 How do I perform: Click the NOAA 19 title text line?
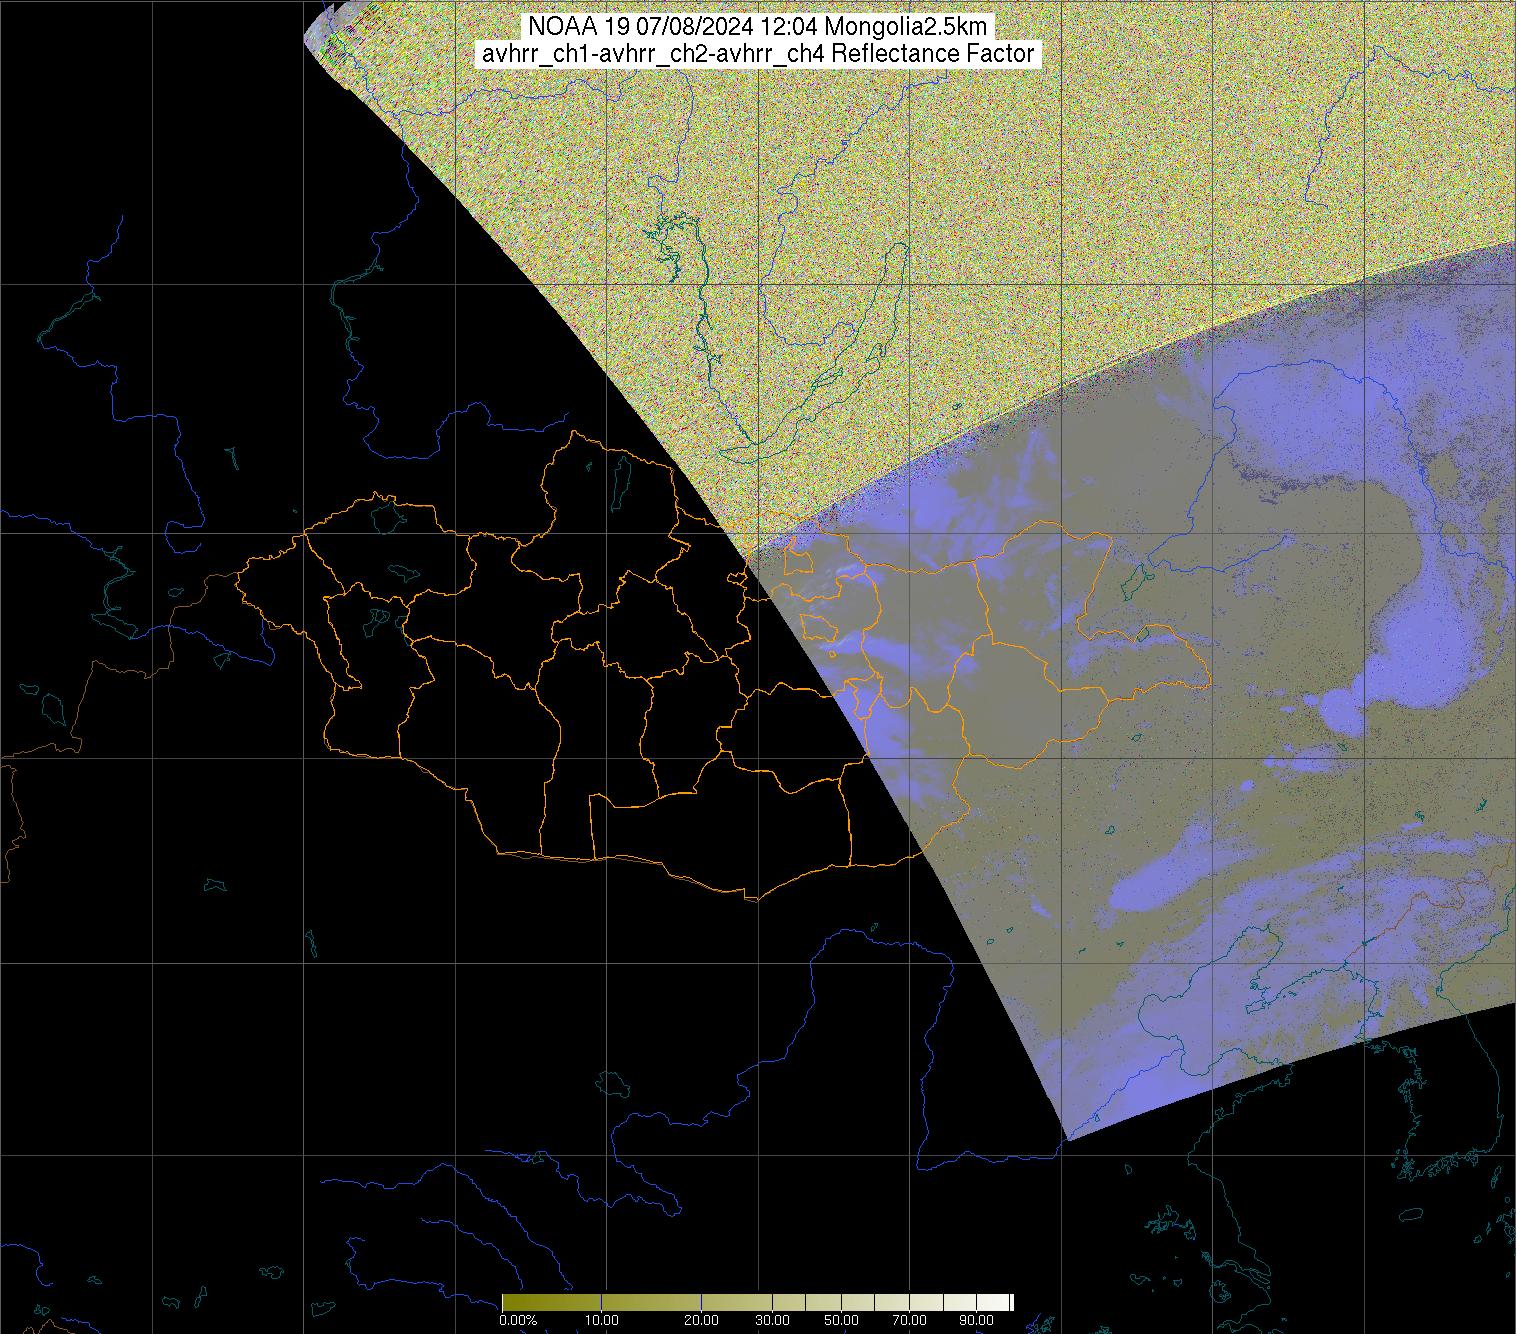760,27
